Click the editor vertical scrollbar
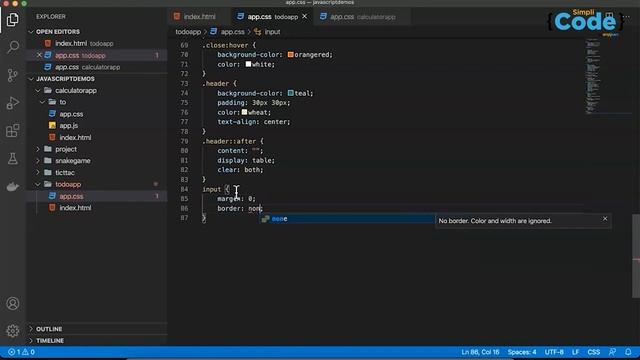The image size is (640, 360). [636, 256]
